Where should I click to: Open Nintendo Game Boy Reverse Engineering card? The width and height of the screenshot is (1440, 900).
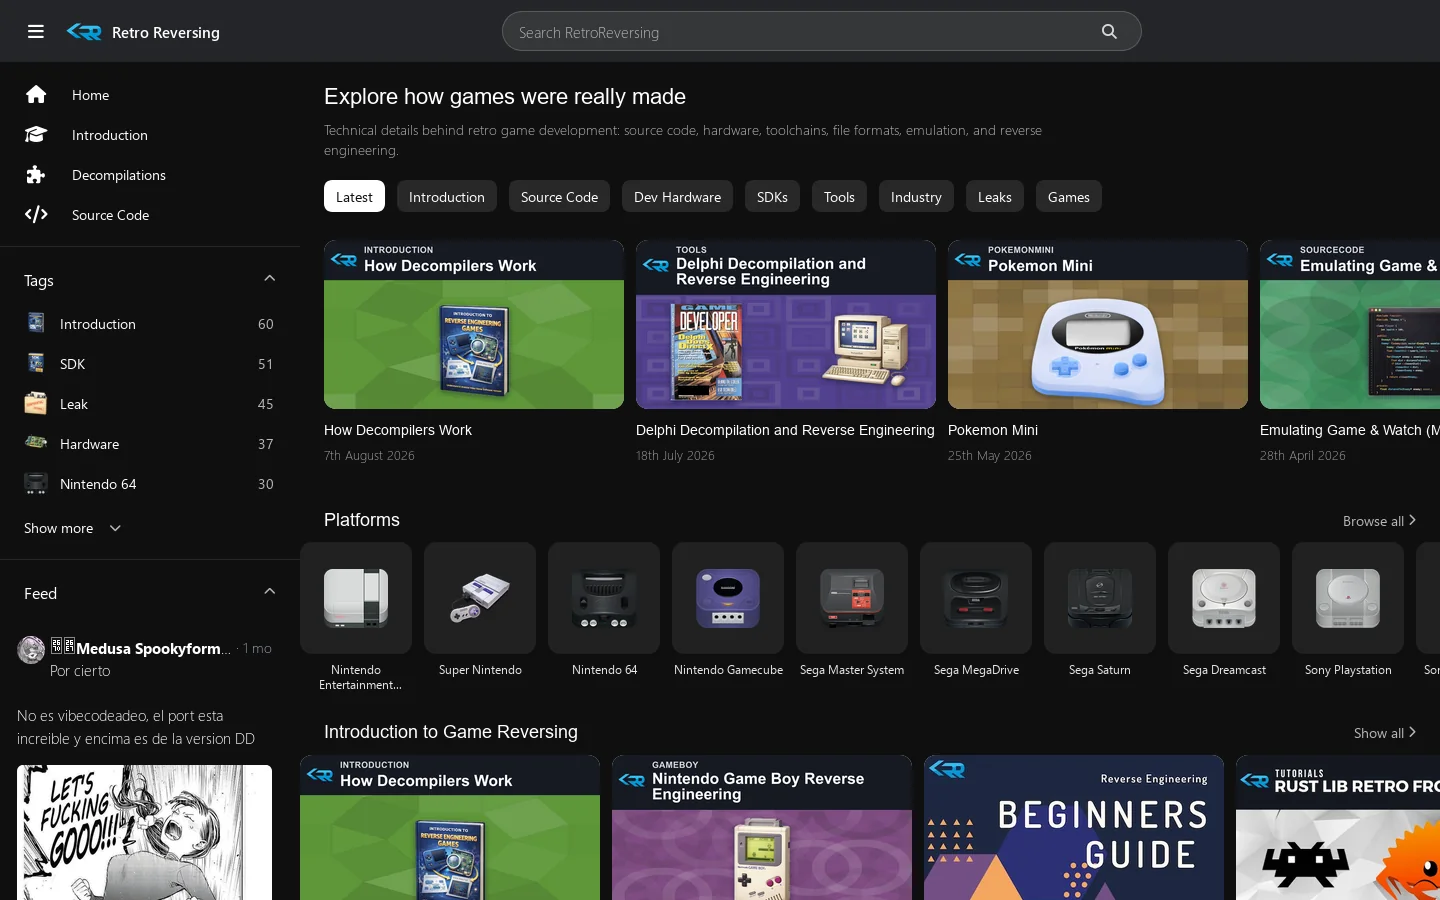tap(762, 828)
